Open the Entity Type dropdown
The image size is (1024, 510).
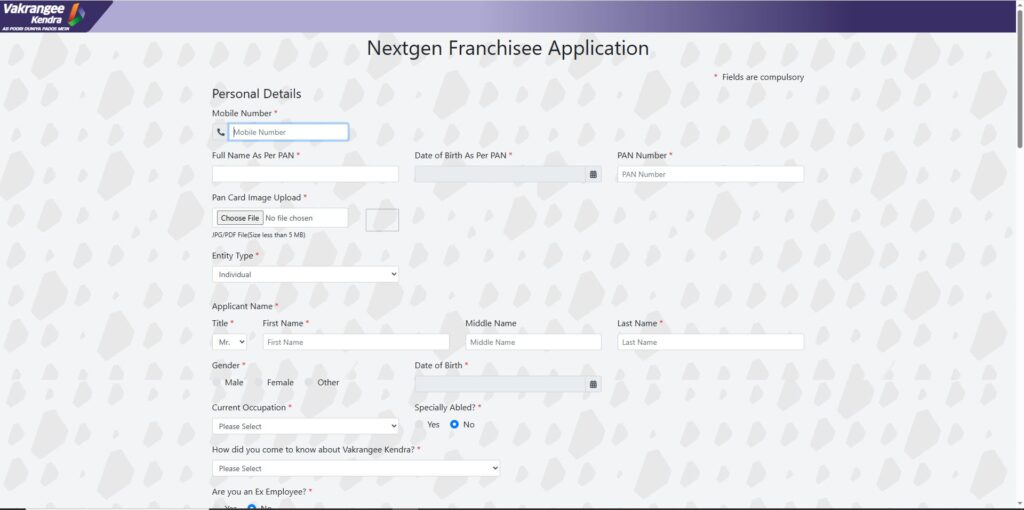click(x=305, y=274)
